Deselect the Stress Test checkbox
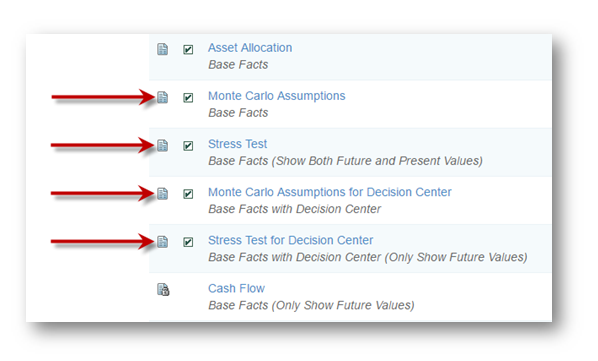This screenshot has height=361, width=598. (x=188, y=146)
